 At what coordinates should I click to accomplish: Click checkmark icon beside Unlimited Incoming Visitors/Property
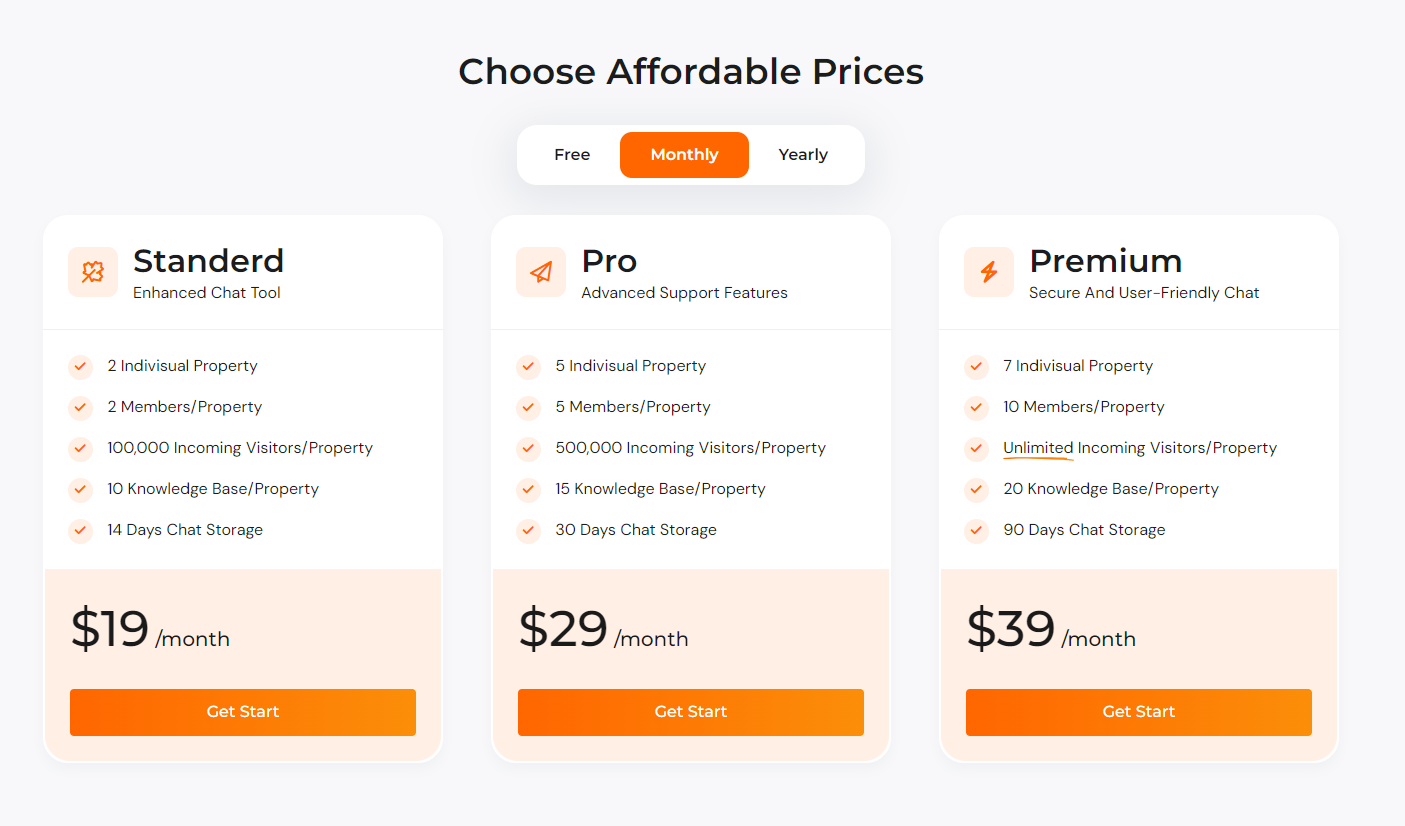point(976,449)
